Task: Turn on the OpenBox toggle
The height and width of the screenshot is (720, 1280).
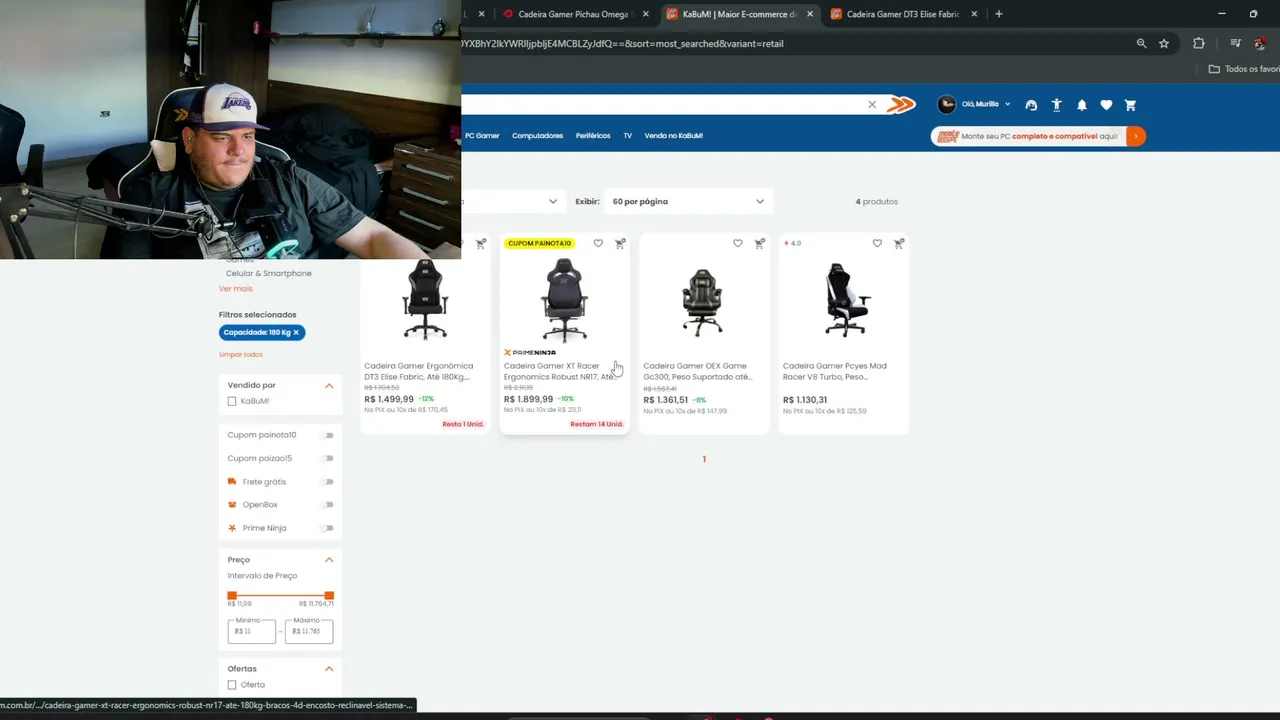Action: (x=327, y=505)
